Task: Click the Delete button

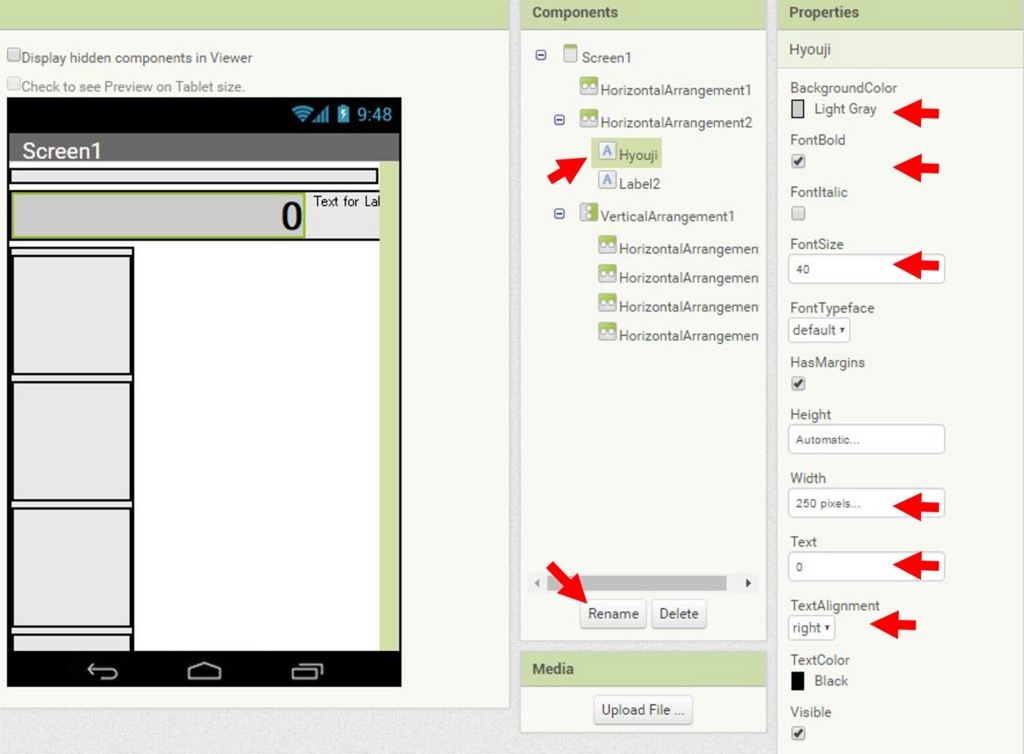Action: pyautogui.click(x=679, y=614)
